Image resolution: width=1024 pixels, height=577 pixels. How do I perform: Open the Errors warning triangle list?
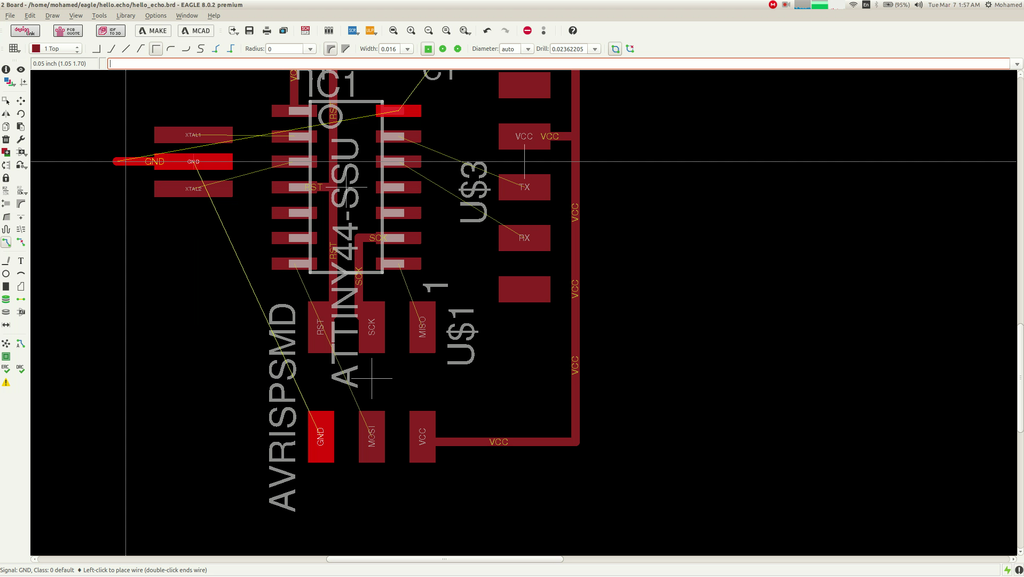(6, 382)
